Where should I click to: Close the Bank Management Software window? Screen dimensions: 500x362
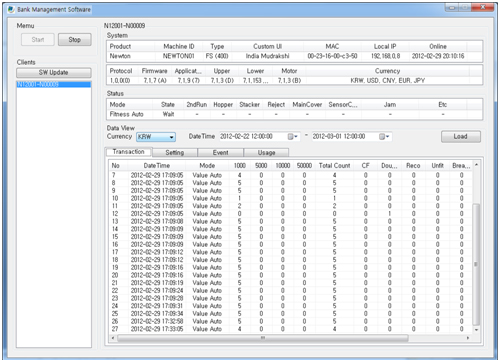point(482,7)
